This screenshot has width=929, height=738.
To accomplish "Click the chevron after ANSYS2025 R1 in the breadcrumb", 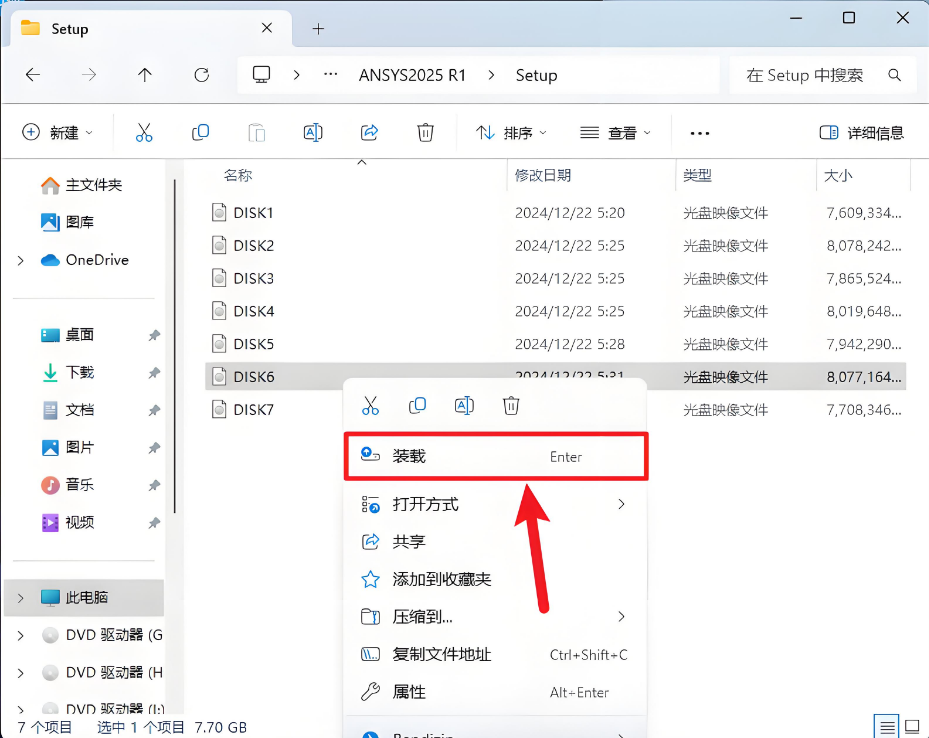I will pos(491,75).
